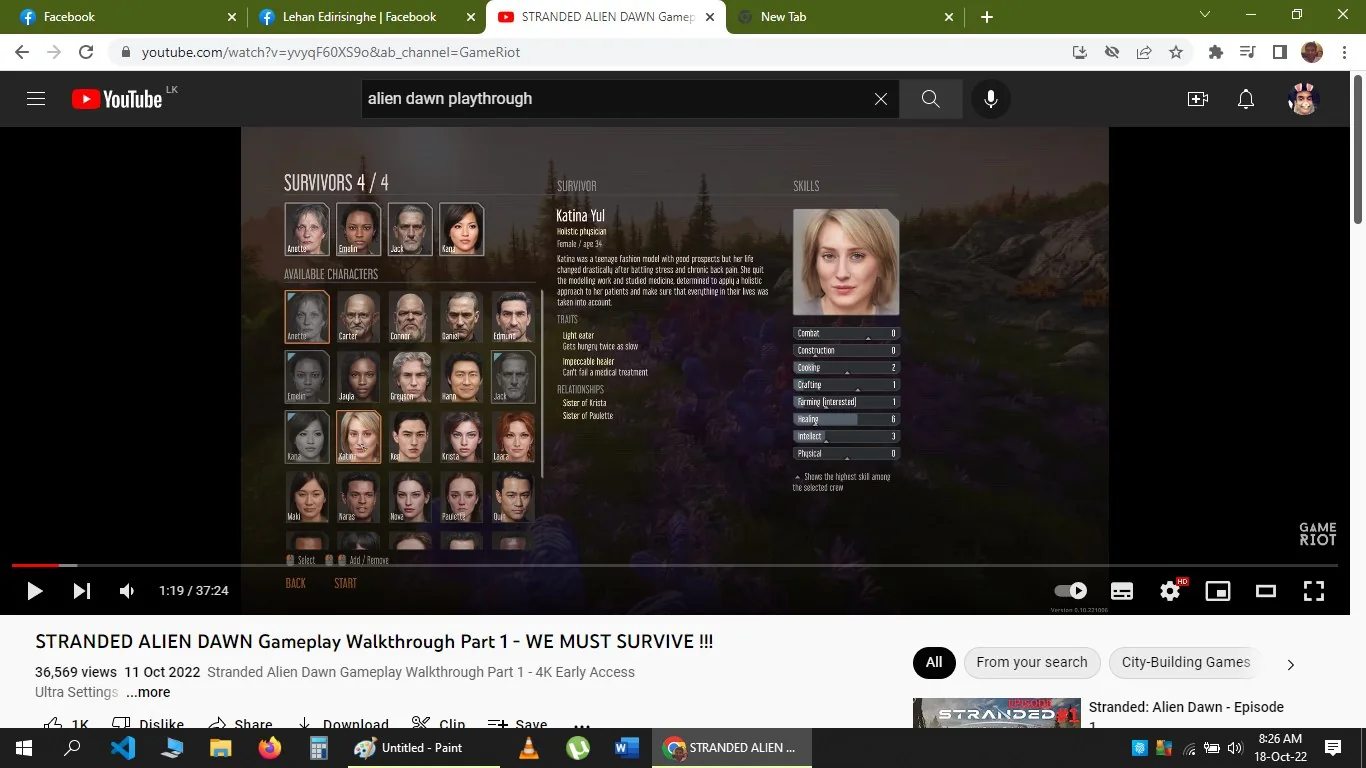Go forward in browser history
This screenshot has width=1366, height=768.
pyautogui.click(x=54, y=52)
